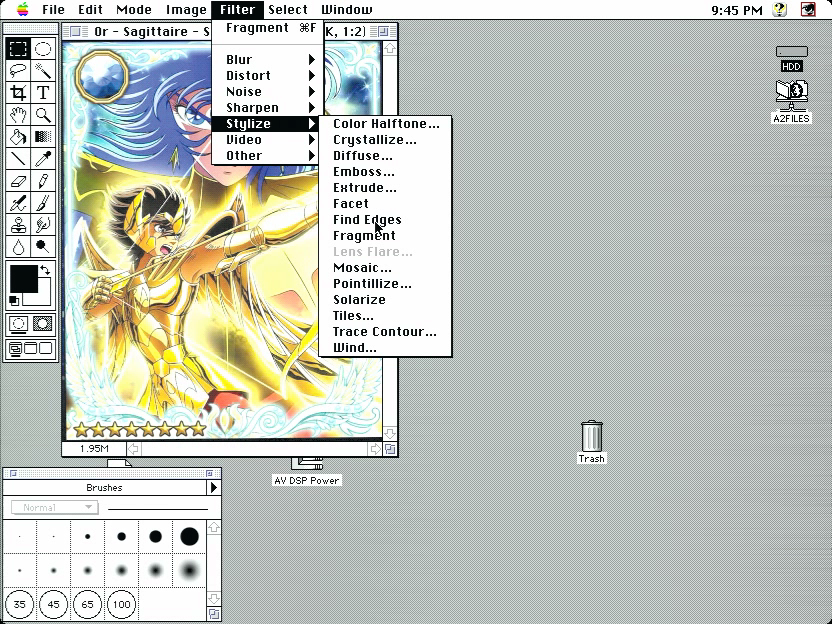The height and width of the screenshot is (624, 832).
Task: Select the Magic Wand tool
Action: (x=43, y=71)
